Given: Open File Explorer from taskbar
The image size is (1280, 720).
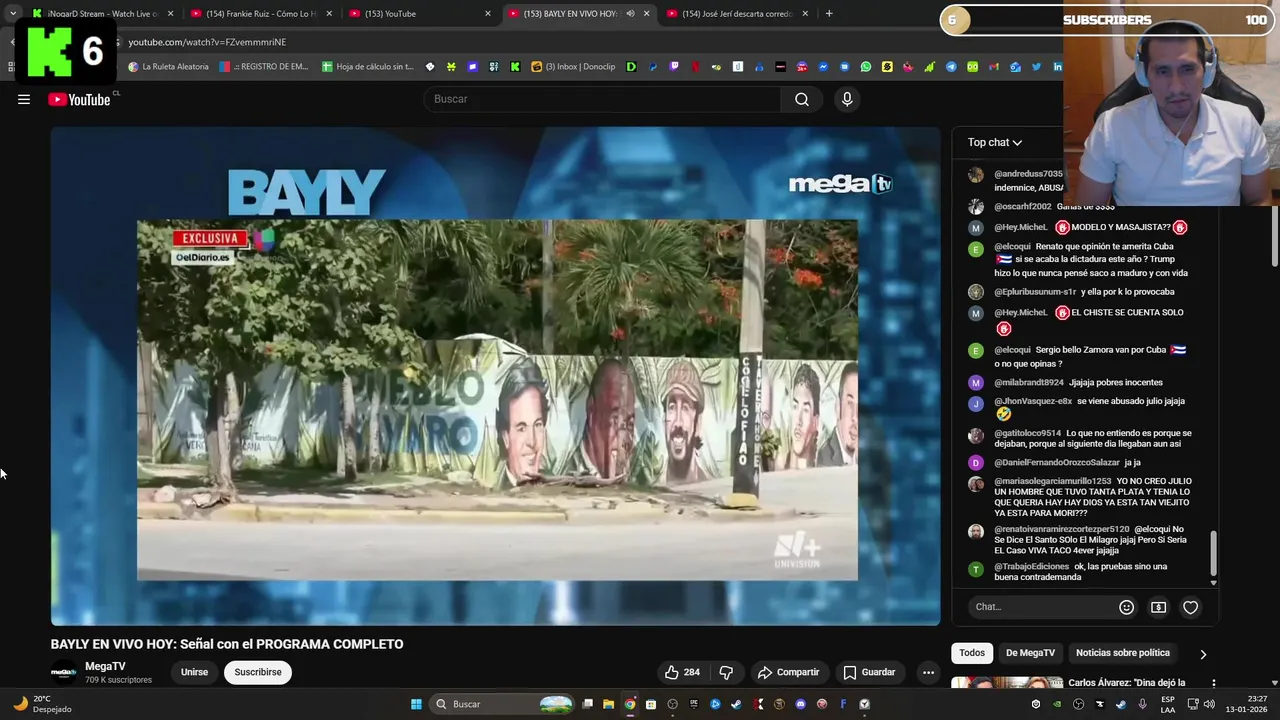Looking at the screenshot, I should pyautogui.click(x=608, y=704).
